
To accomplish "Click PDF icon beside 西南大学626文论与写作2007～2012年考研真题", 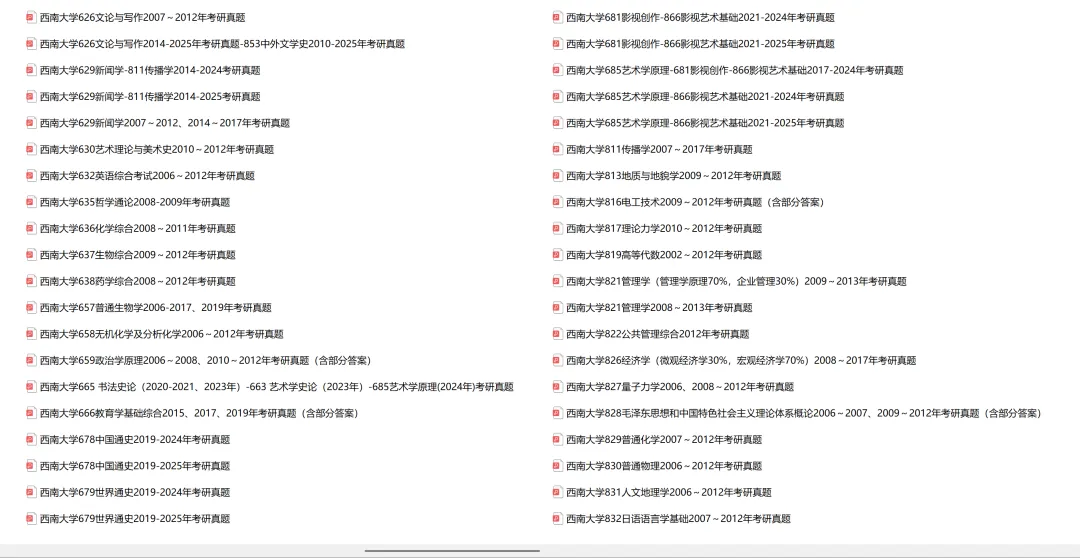I will point(30,17).
